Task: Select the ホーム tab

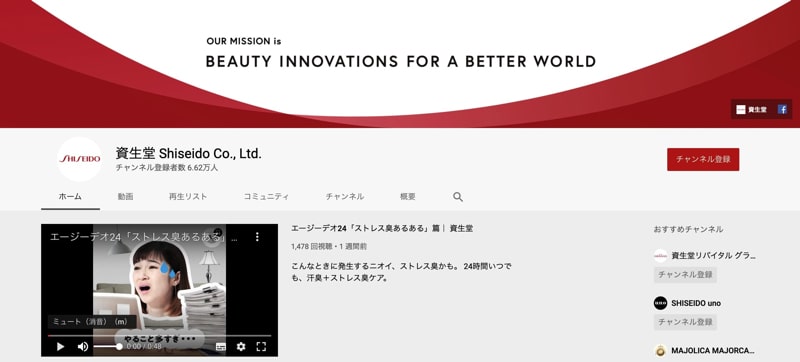Action: pyautogui.click(x=70, y=197)
